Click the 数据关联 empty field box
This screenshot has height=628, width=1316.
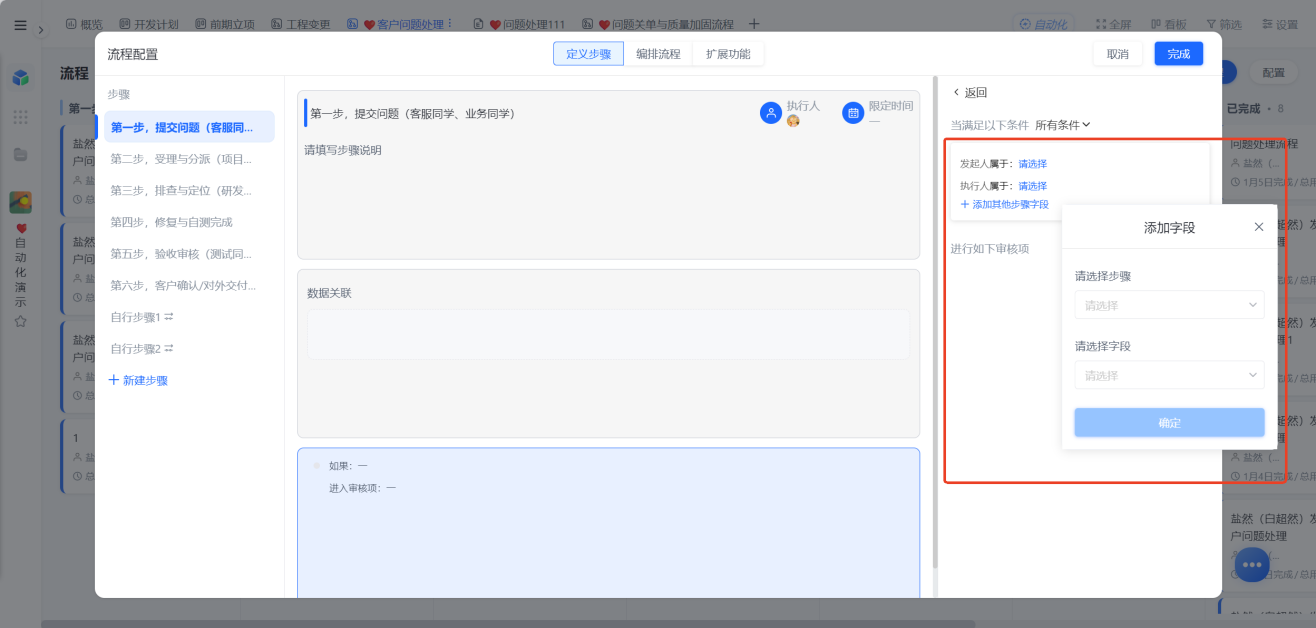[608, 334]
